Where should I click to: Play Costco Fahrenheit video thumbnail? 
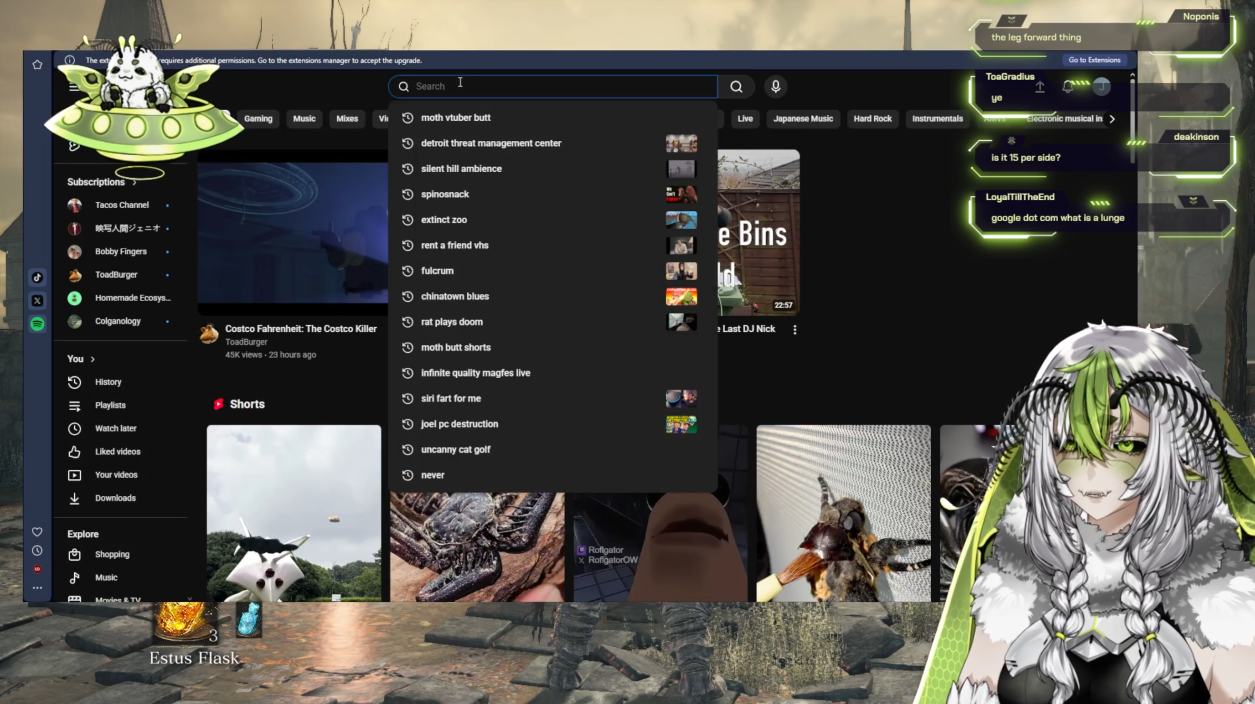click(x=292, y=233)
